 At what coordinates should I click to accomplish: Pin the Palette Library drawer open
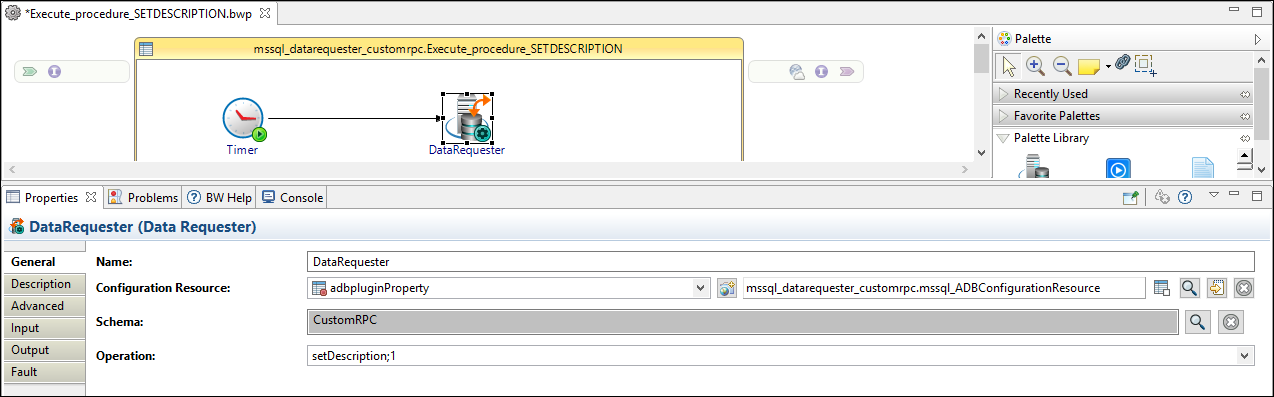(x=1245, y=138)
